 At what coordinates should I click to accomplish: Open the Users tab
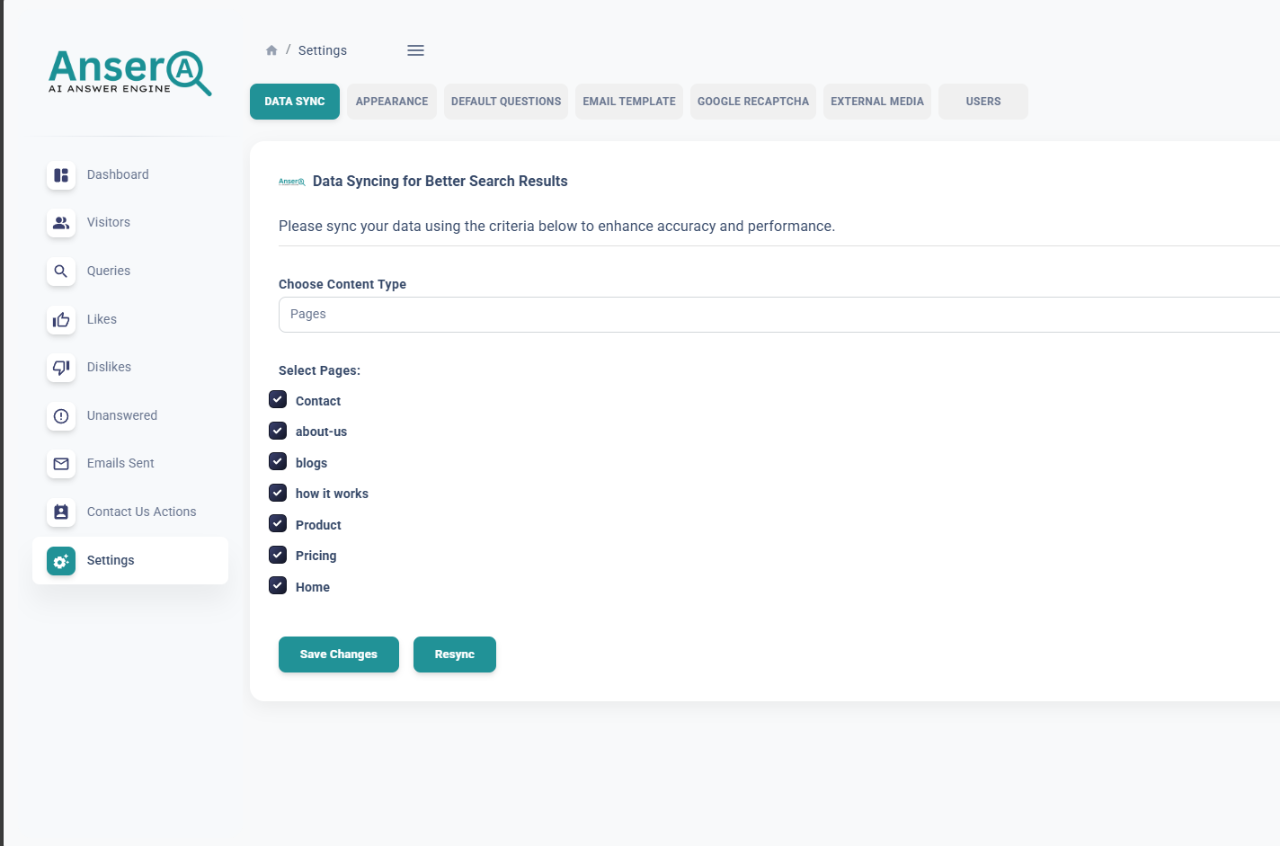point(983,101)
